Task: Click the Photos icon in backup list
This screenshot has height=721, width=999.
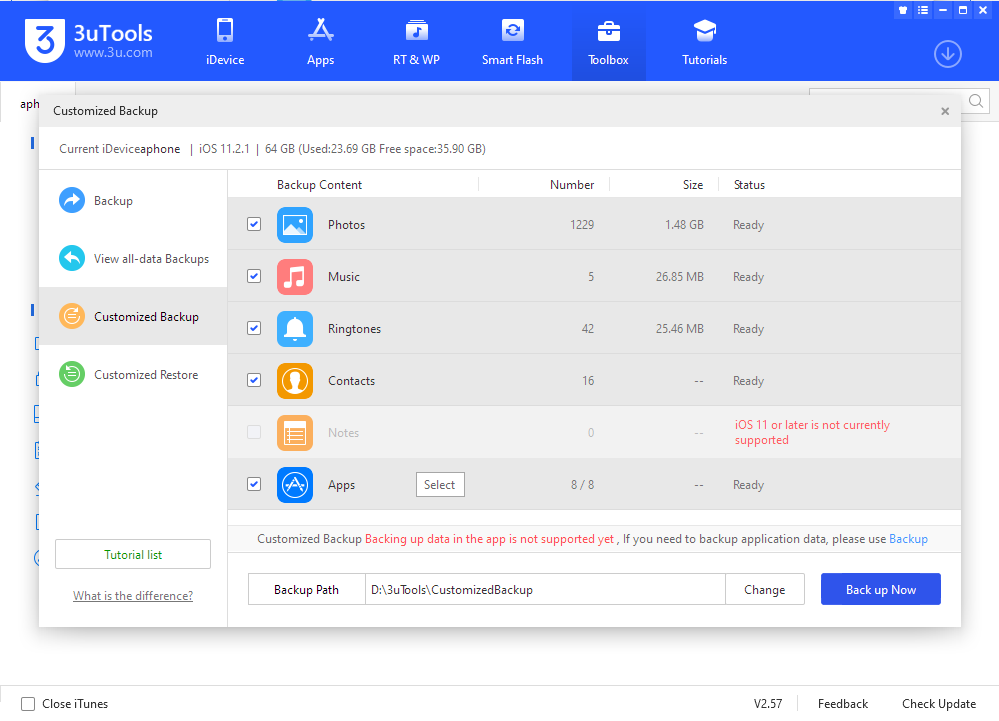Action: [x=294, y=225]
